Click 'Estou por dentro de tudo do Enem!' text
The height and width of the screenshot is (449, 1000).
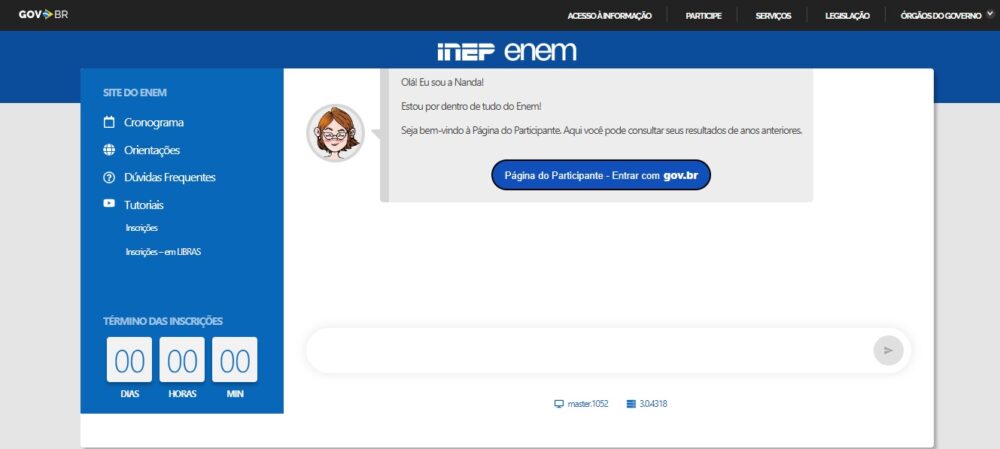coord(471,106)
